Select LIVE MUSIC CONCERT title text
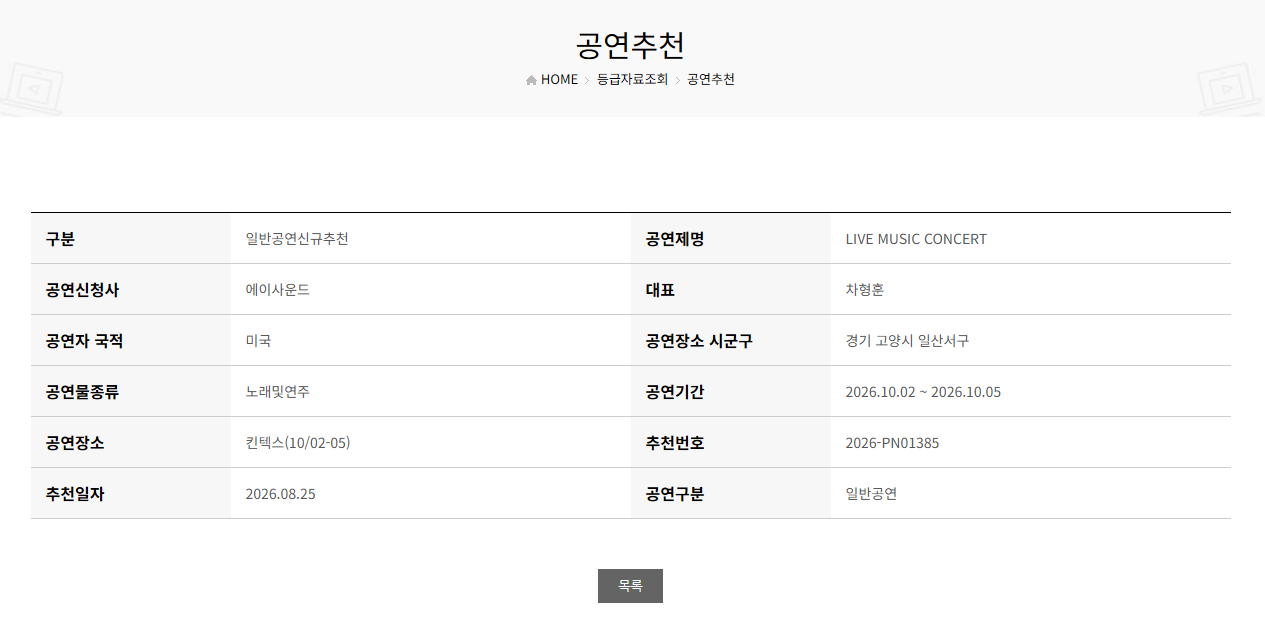 pos(916,239)
